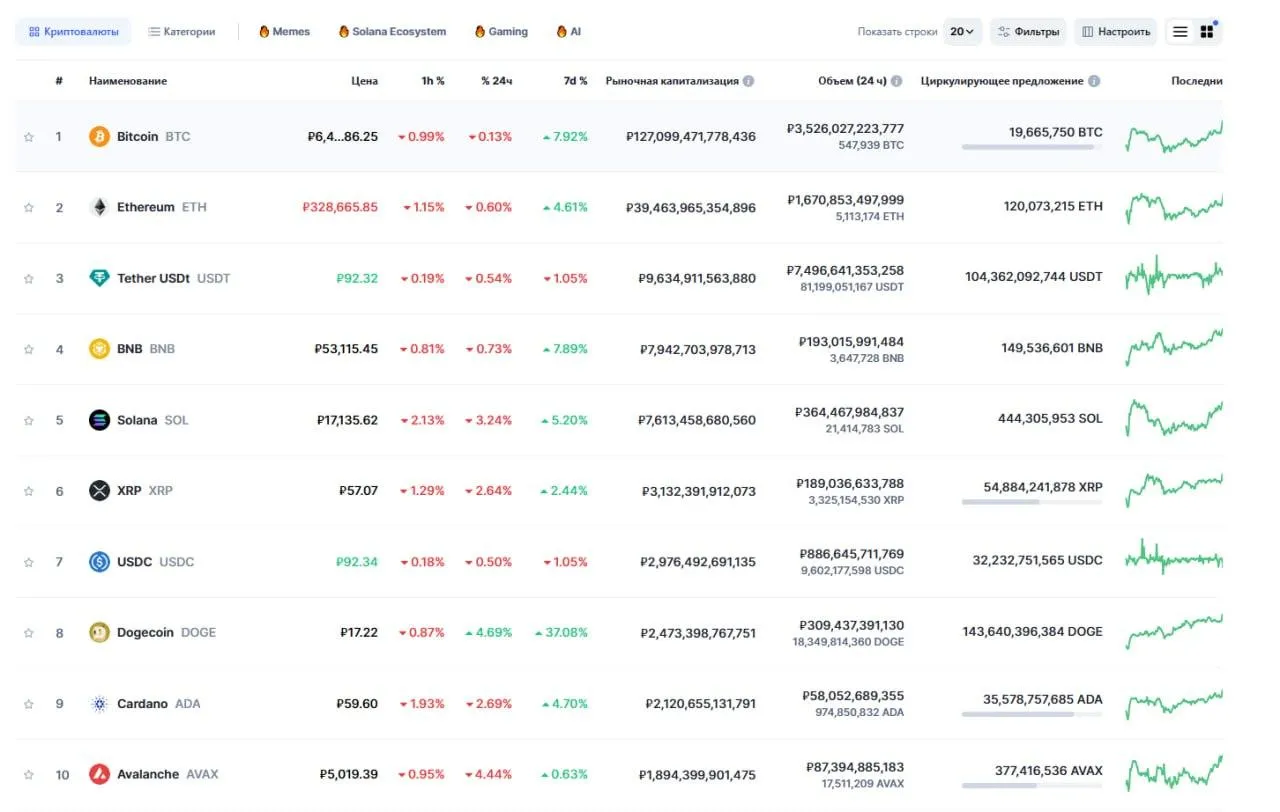1280x812 pixels.
Task: Click Bitcoin 24h volume ₽3,526,027,223,777
Action: (x=845, y=129)
